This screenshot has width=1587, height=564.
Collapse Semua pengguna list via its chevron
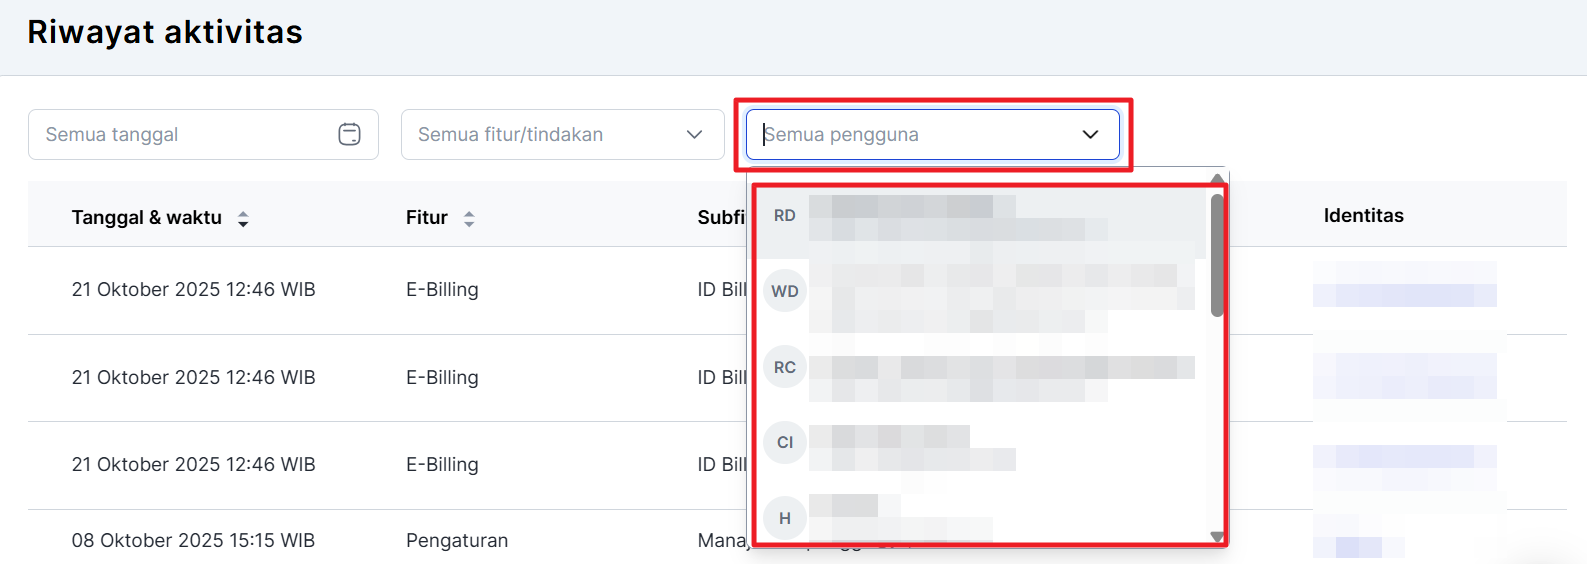1090,134
